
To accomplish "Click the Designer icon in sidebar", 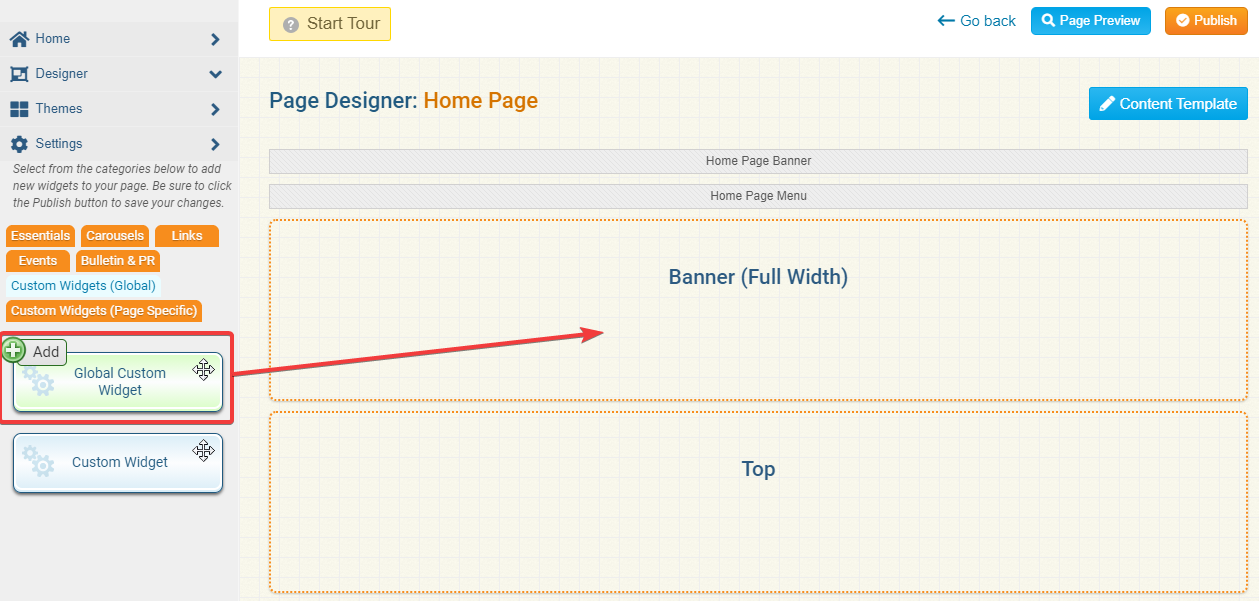I will [19, 74].
